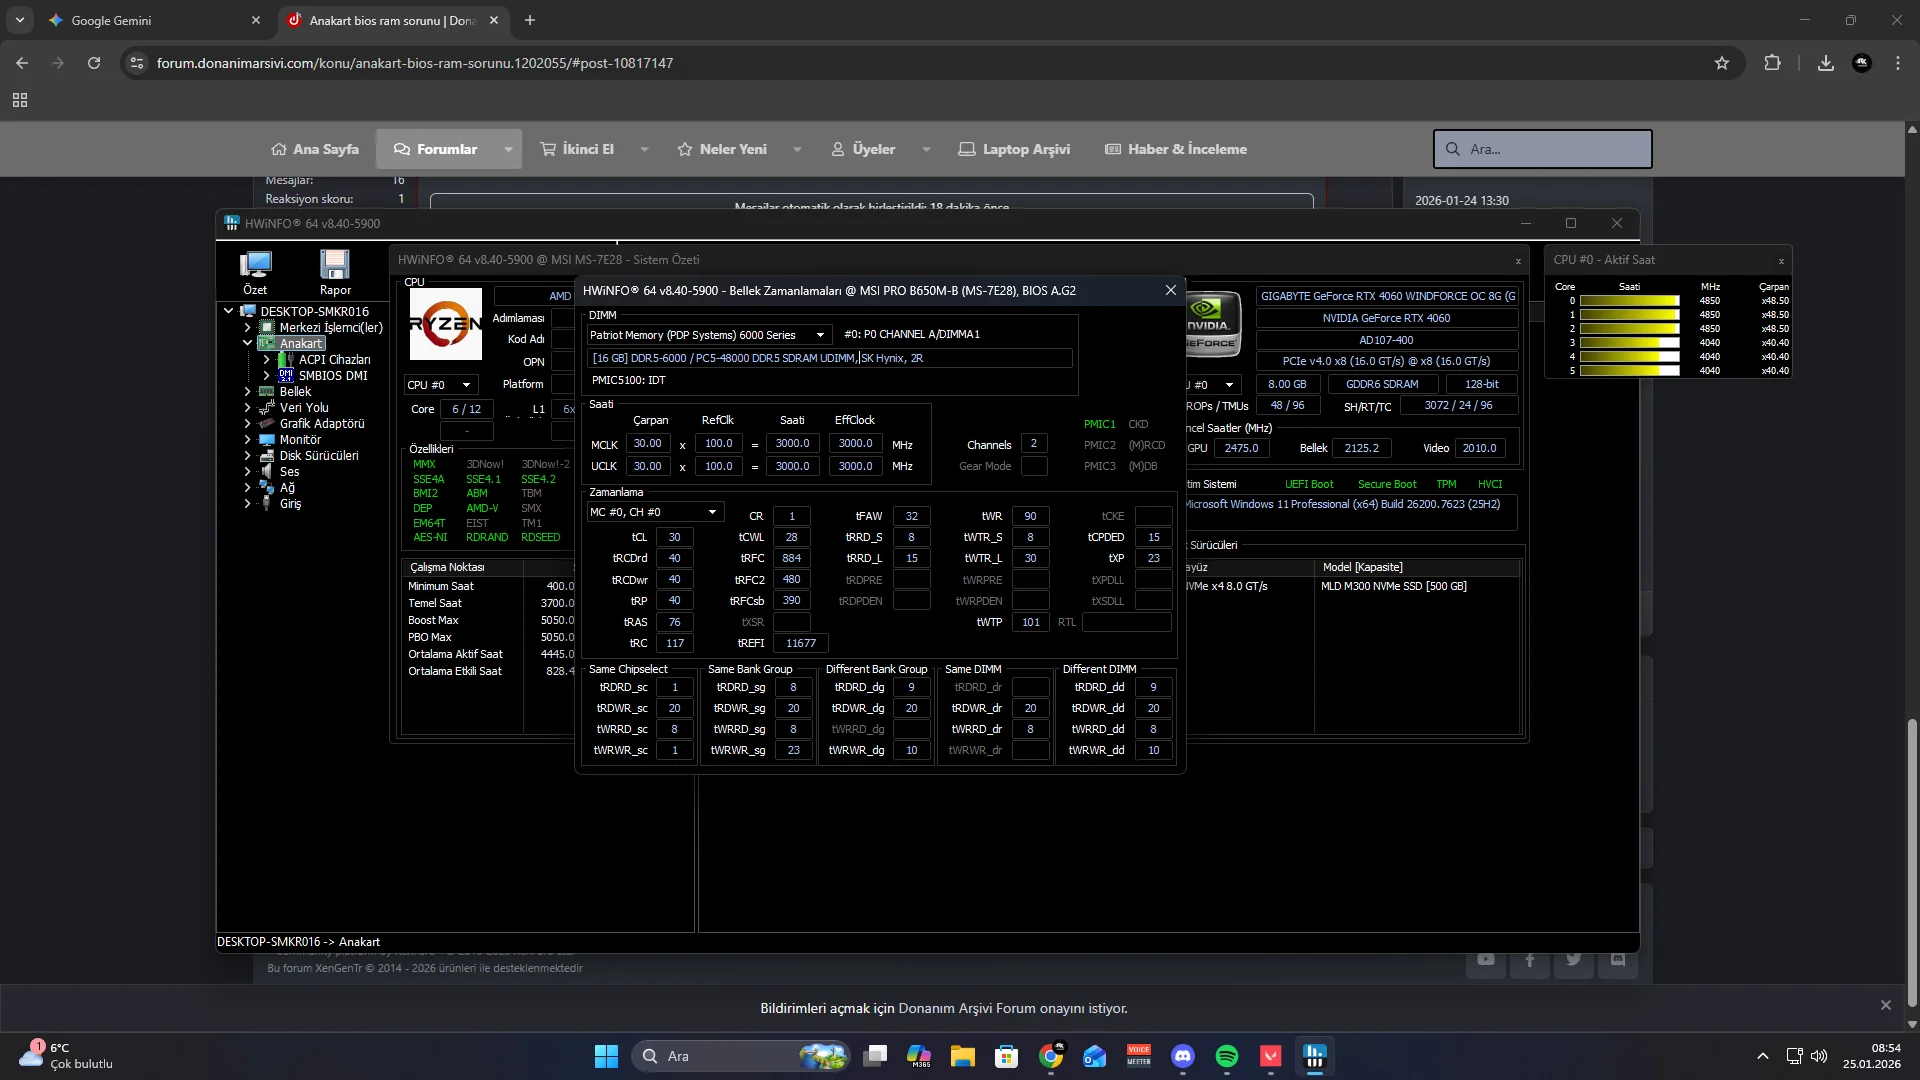The height and width of the screenshot is (1080, 1920).
Task: Bookmark this page with the star icon
Action: tap(1721, 63)
